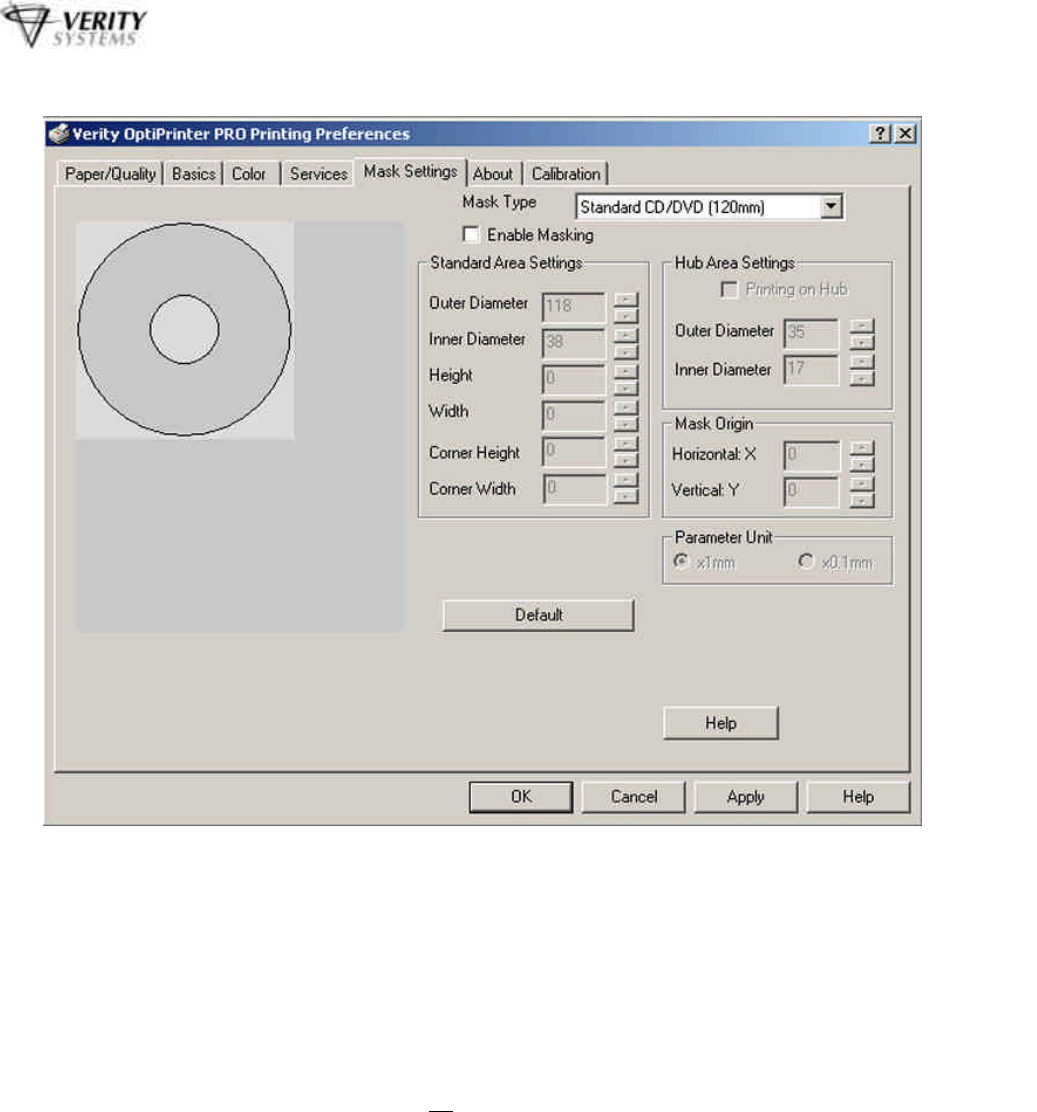Toggle the Printing on Hub checkbox
This screenshot has width=1037, height=1112.
pos(728,289)
